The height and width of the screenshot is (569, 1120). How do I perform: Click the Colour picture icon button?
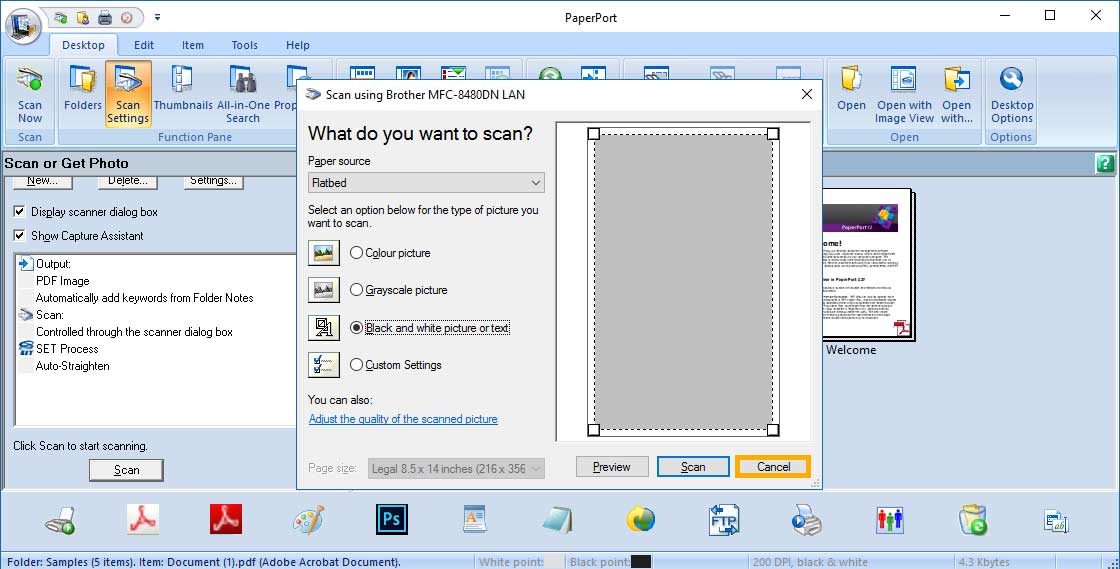click(324, 253)
